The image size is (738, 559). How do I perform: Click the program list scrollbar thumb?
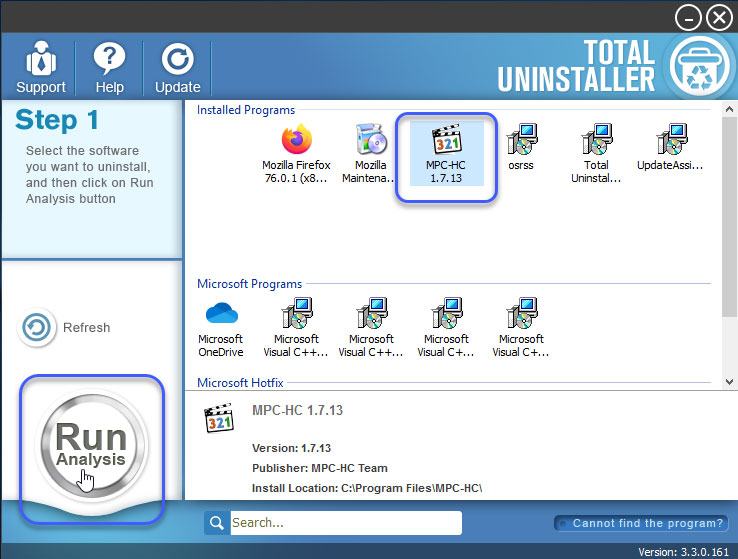point(729,216)
